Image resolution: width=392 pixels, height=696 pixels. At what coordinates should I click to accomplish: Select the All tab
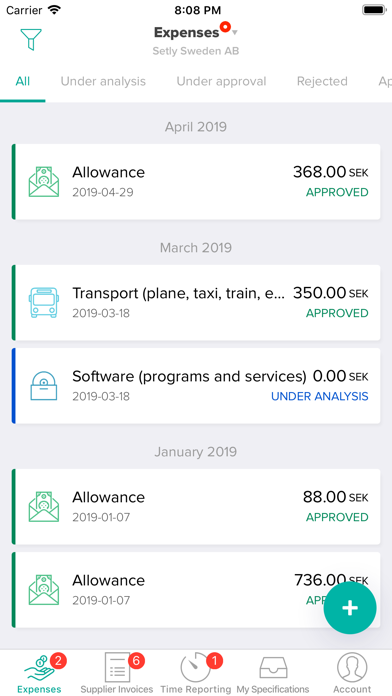point(23,82)
